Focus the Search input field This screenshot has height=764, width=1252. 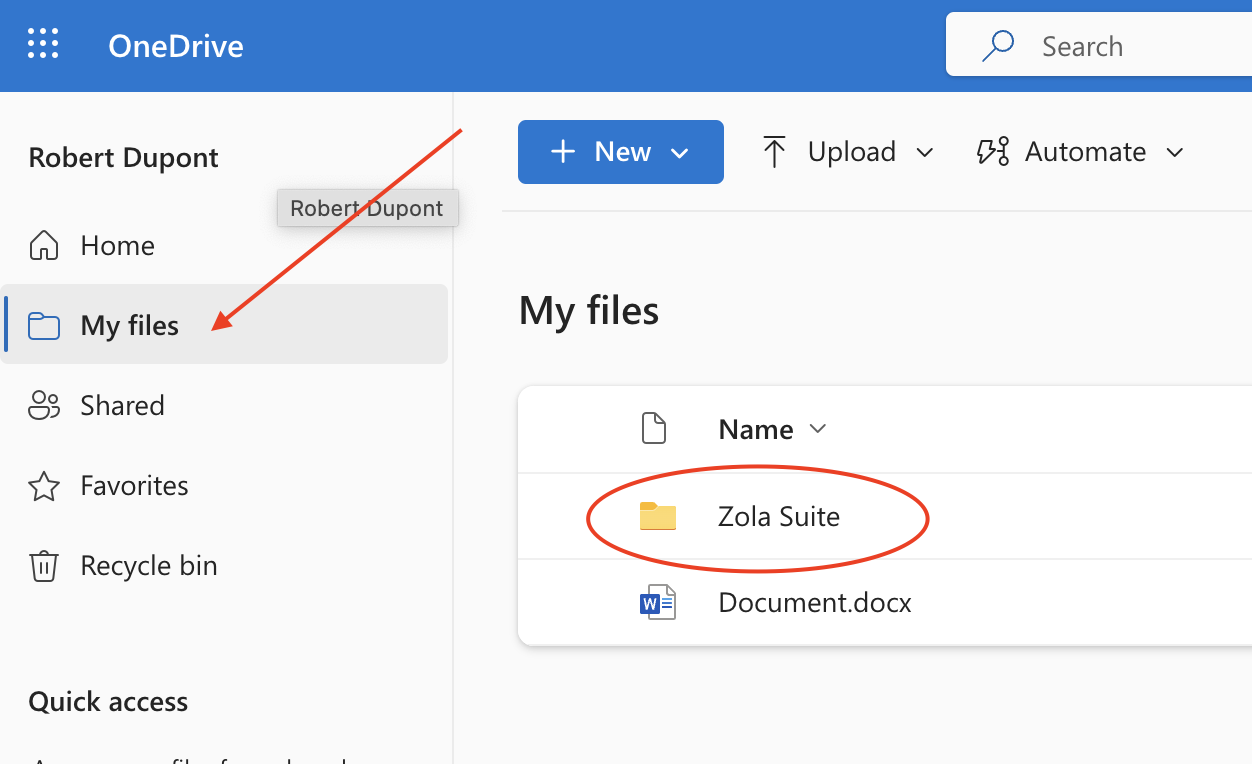point(1099,44)
